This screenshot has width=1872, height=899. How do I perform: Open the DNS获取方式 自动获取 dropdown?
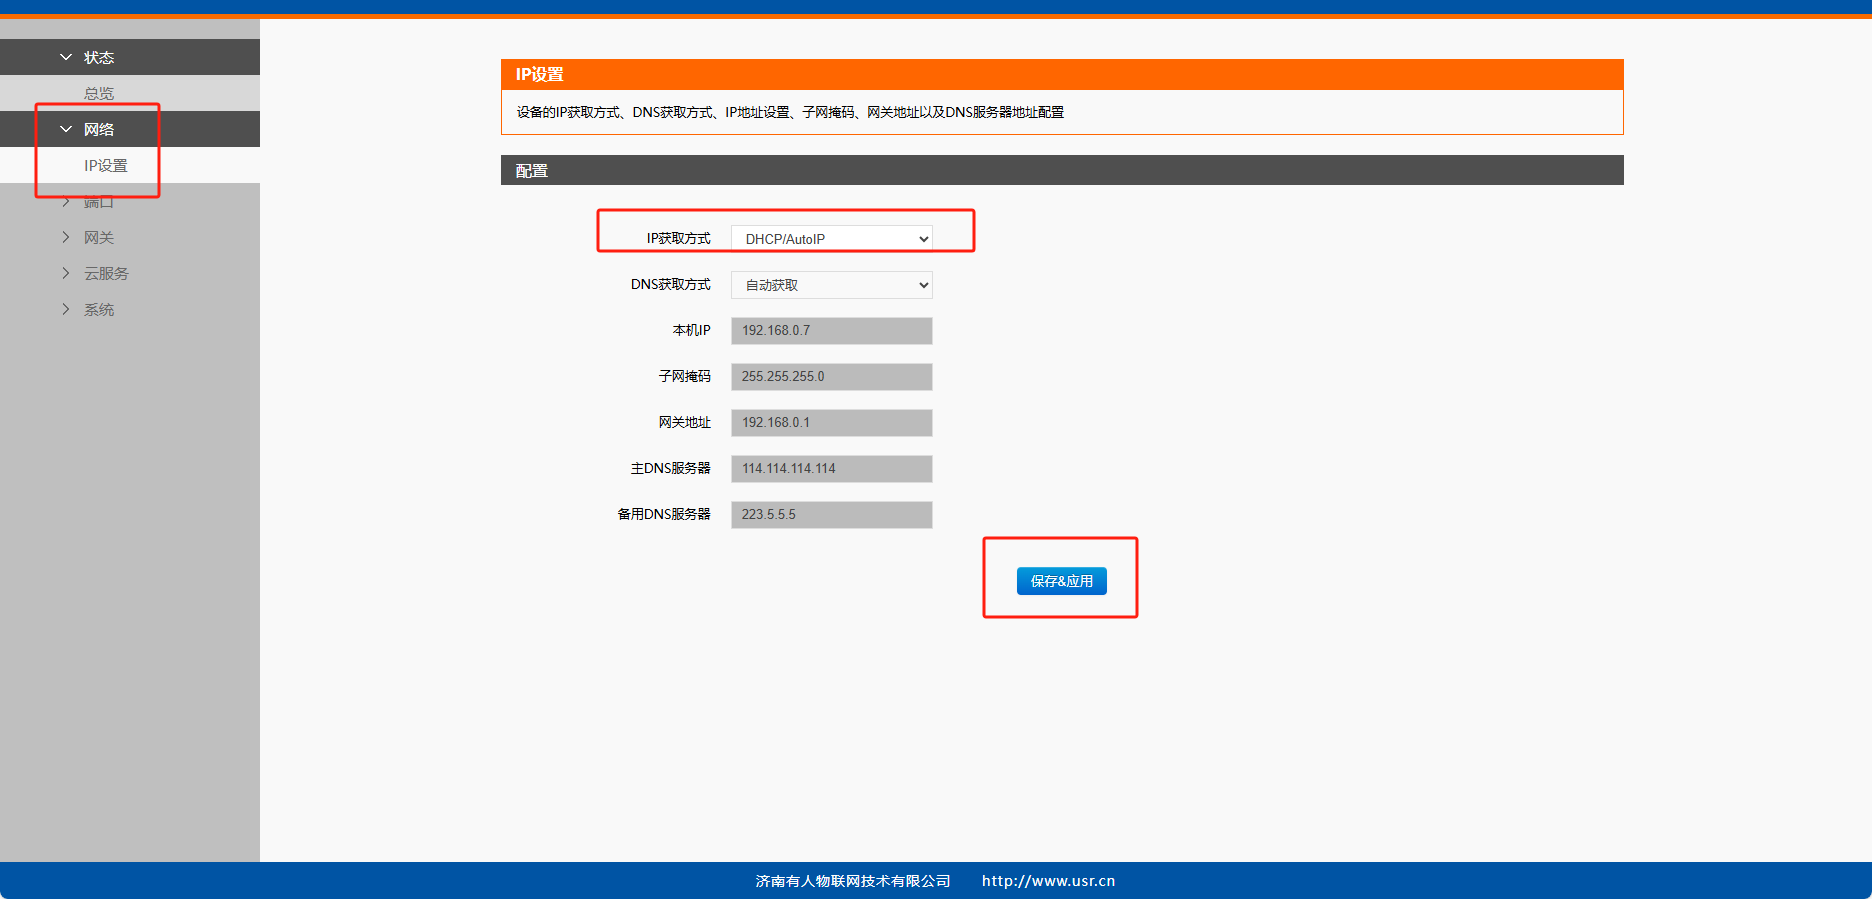point(831,285)
